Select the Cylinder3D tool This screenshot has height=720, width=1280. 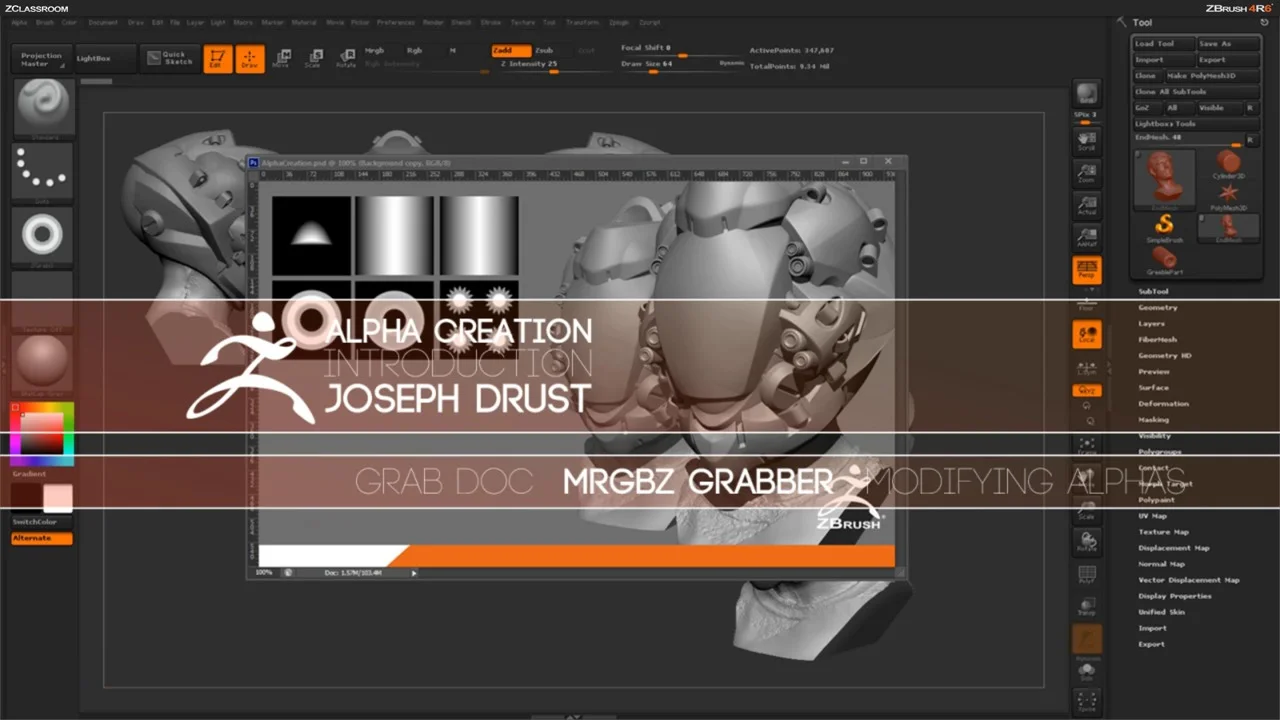coord(1228,165)
